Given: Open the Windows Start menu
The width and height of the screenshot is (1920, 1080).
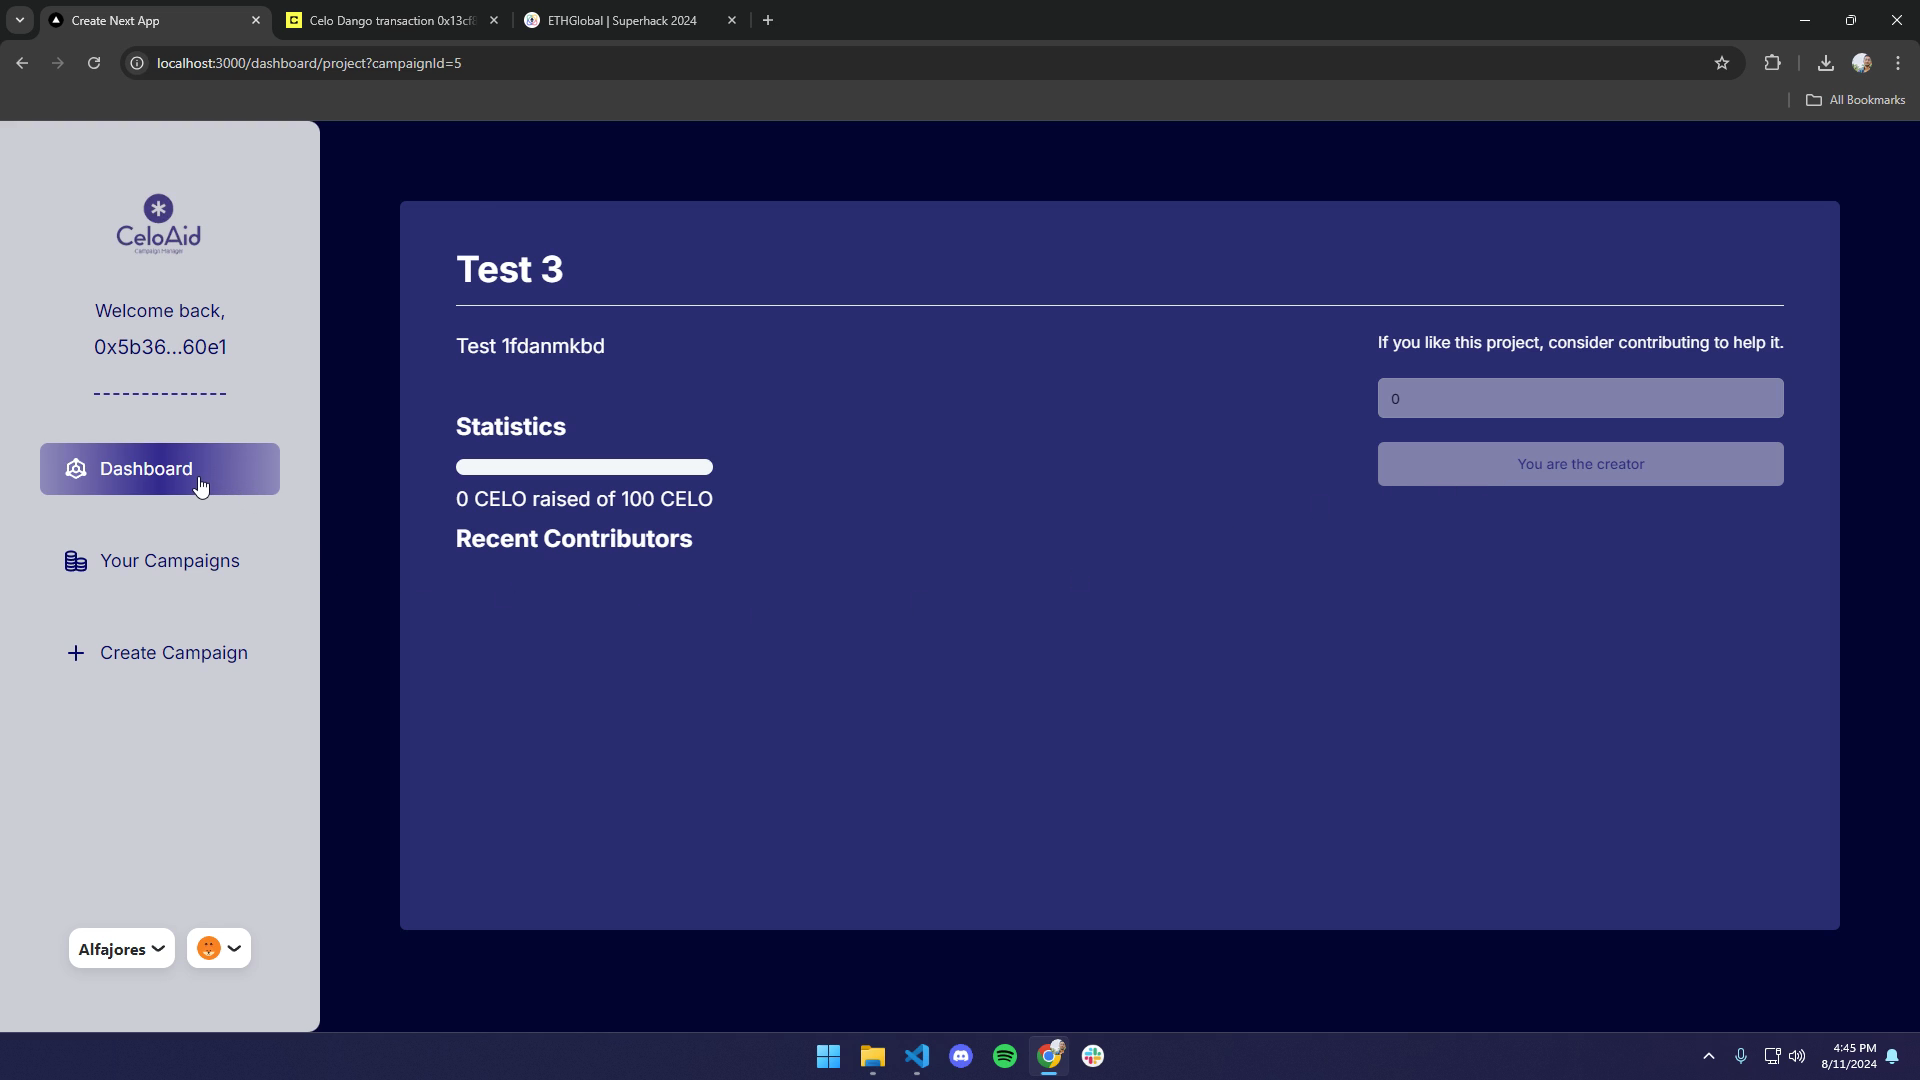Looking at the screenshot, I should coord(828,1056).
